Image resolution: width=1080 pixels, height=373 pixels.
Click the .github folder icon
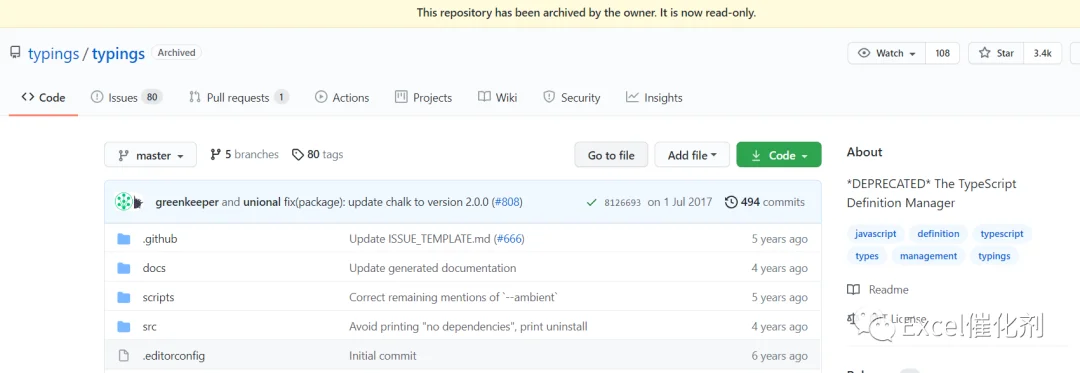click(124, 239)
